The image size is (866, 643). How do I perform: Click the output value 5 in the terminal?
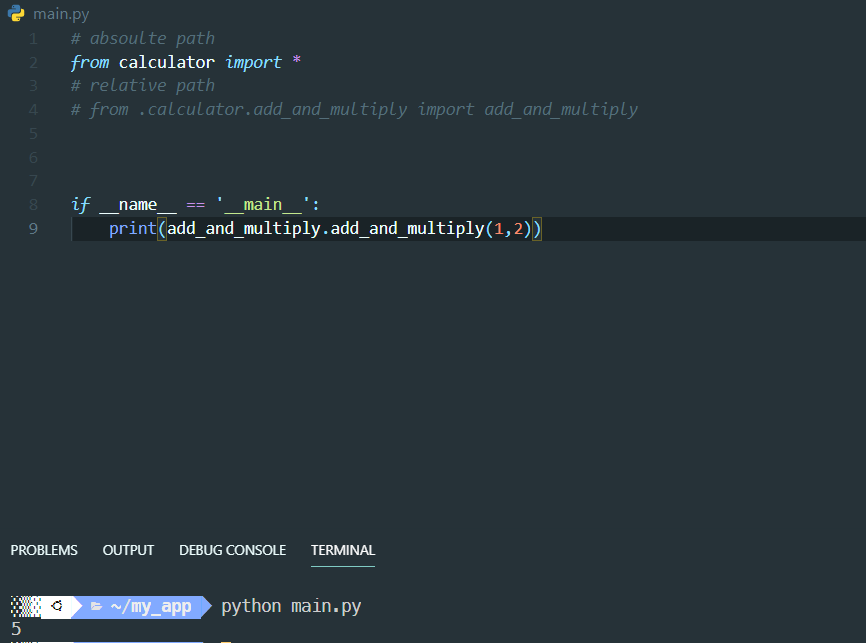point(14,628)
